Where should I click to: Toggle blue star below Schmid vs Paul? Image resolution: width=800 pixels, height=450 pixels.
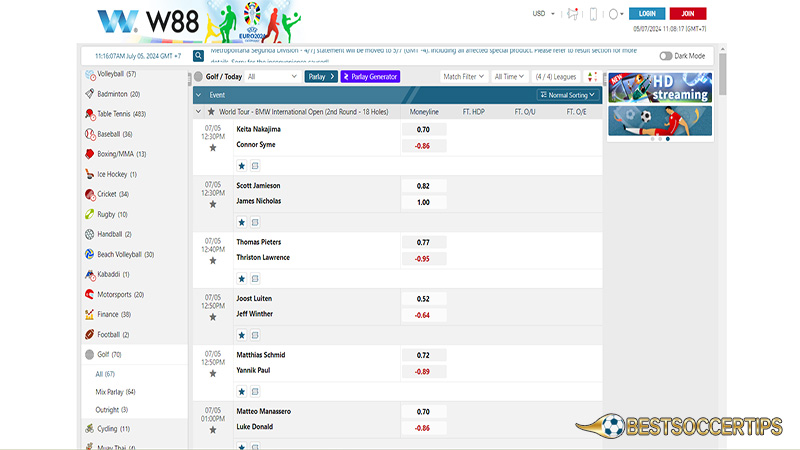pyautogui.click(x=242, y=392)
